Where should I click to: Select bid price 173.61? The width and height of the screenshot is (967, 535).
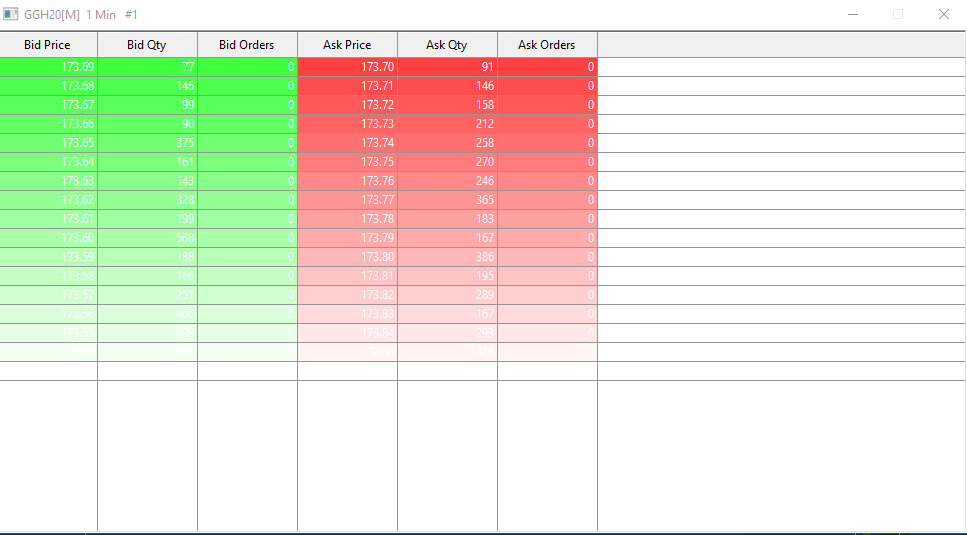point(48,219)
